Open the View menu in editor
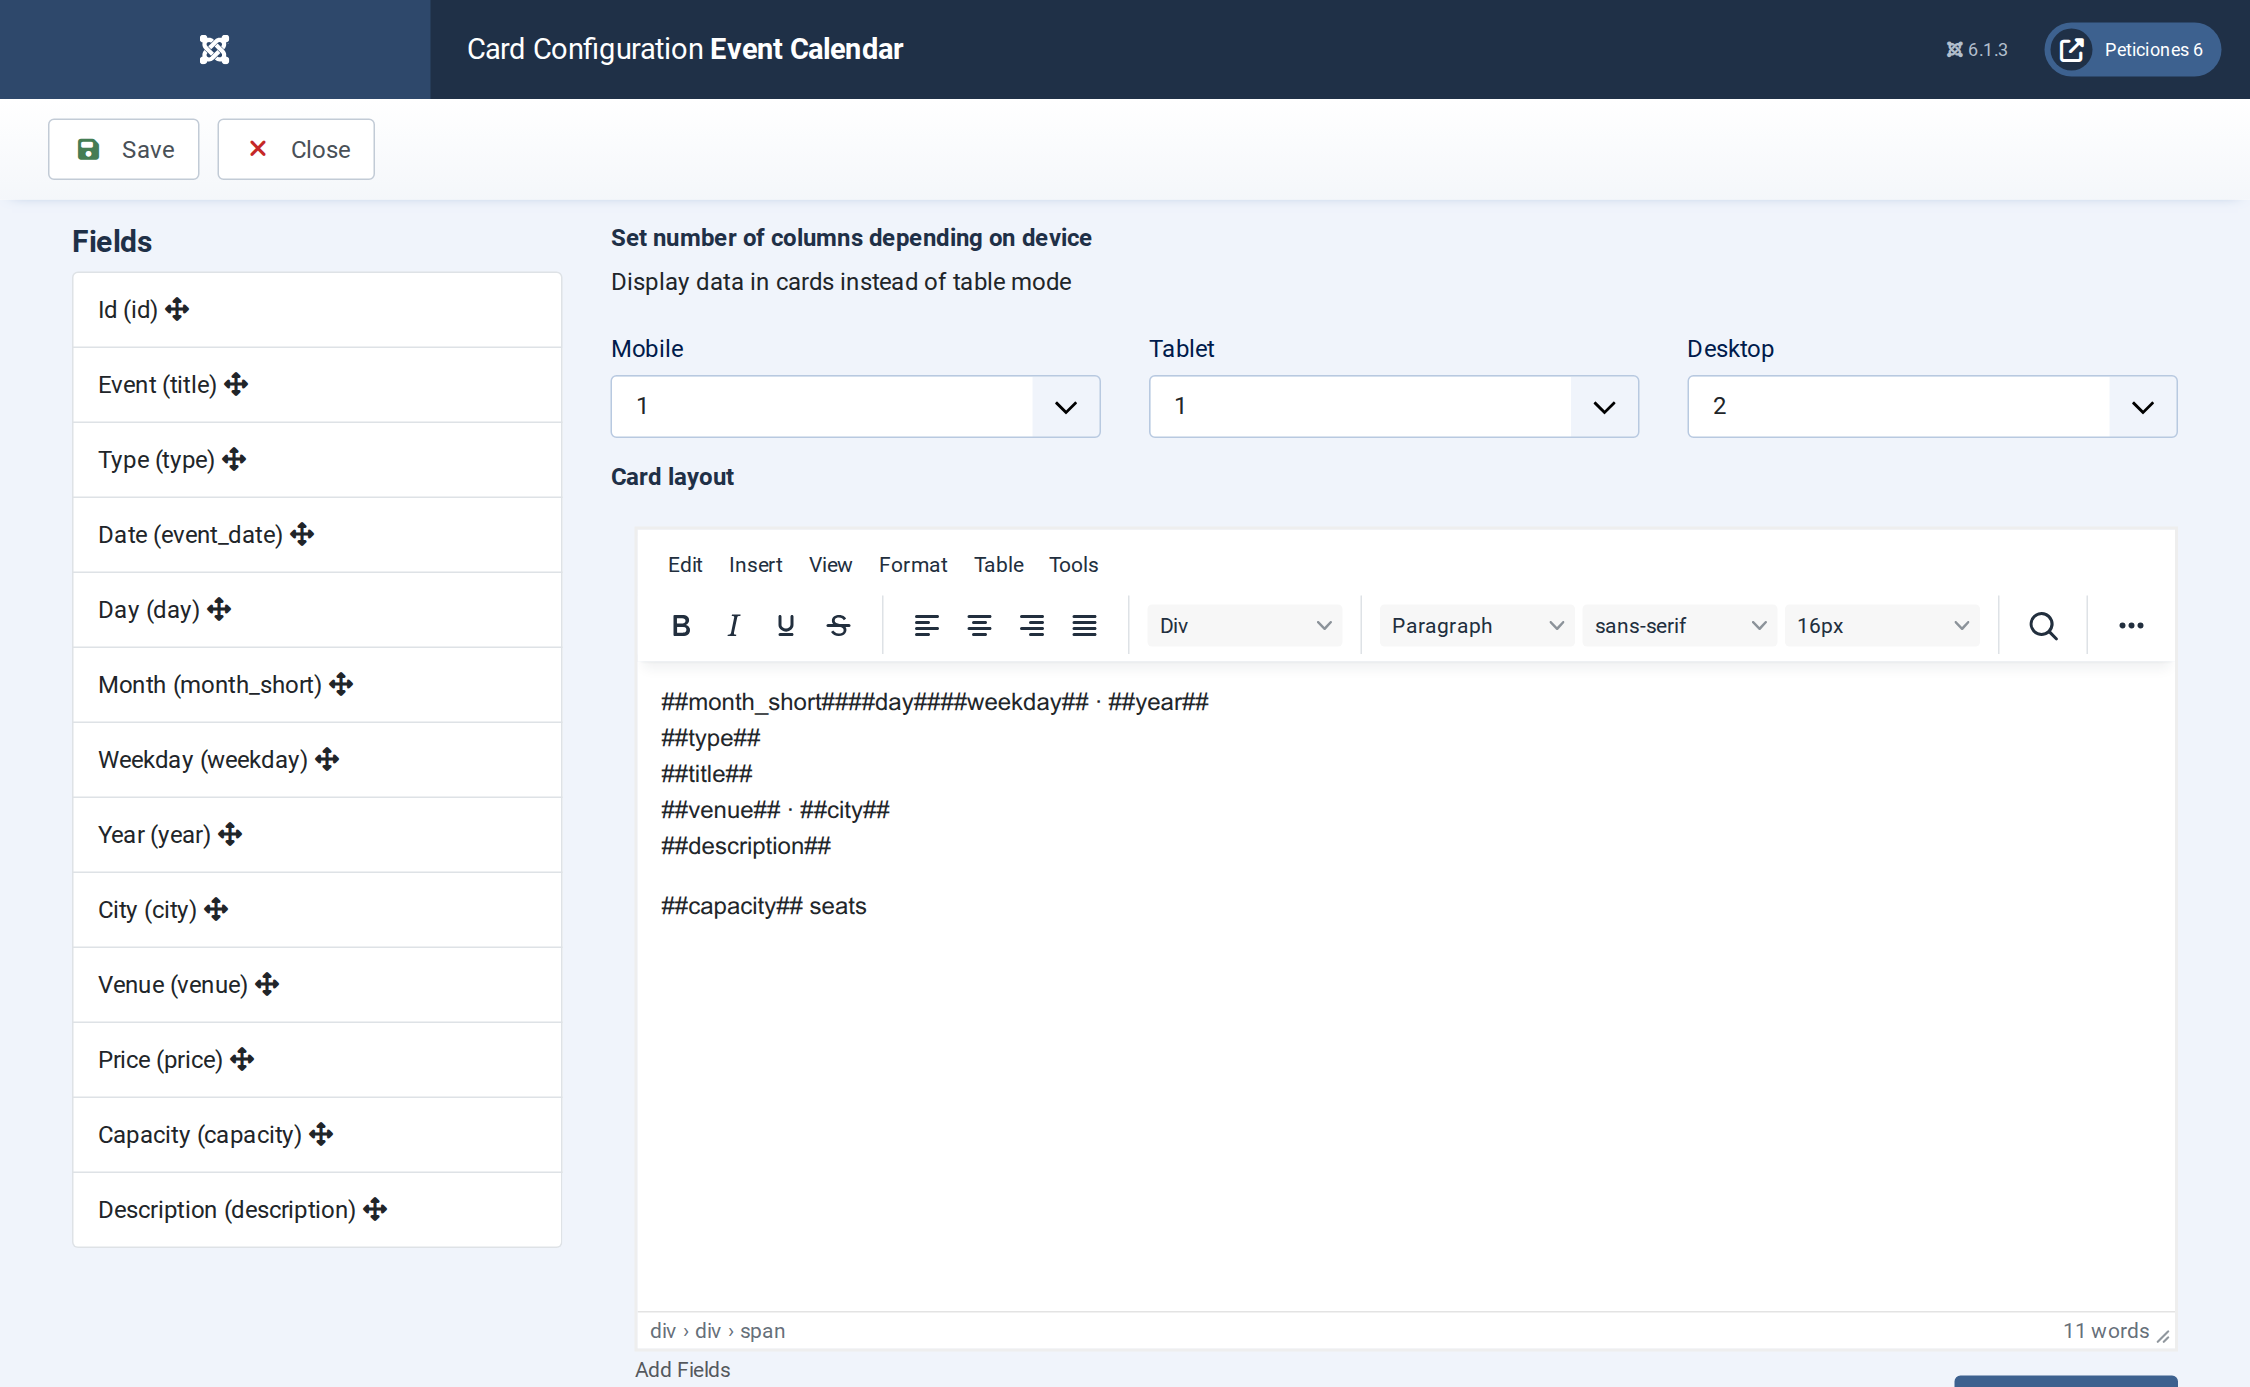 [830, 565]
